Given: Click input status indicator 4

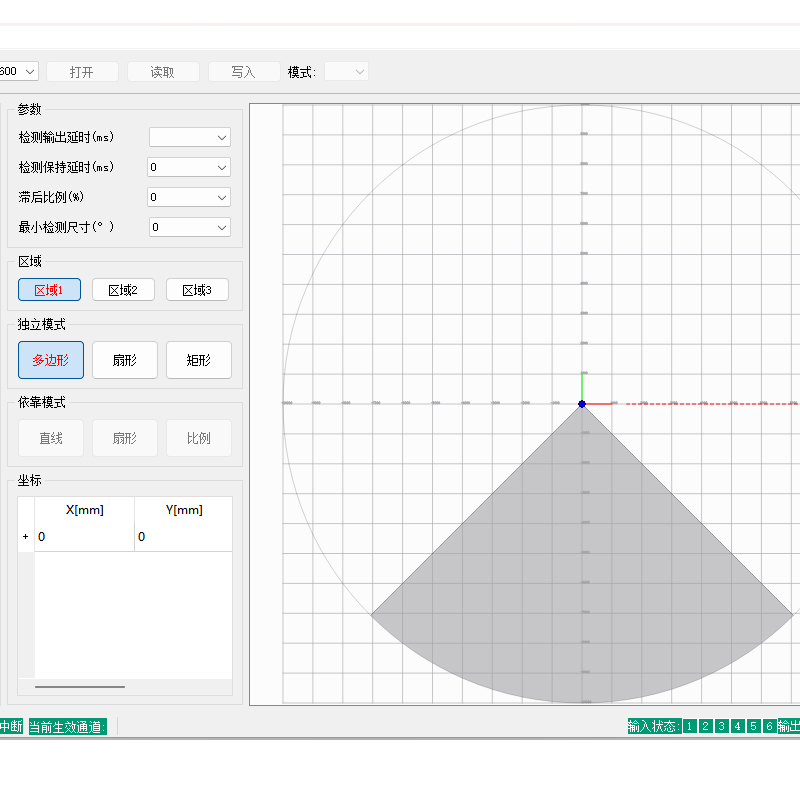Looking at the screenshot, I should (737, 727).
